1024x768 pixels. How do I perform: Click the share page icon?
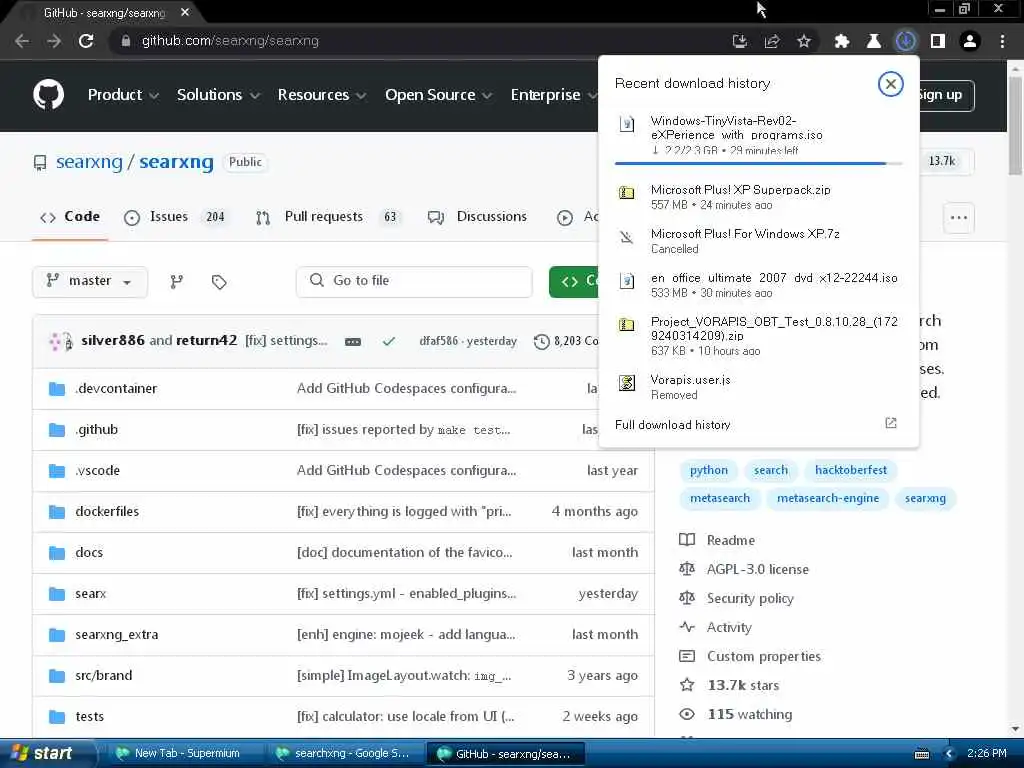tap(771, 41)
